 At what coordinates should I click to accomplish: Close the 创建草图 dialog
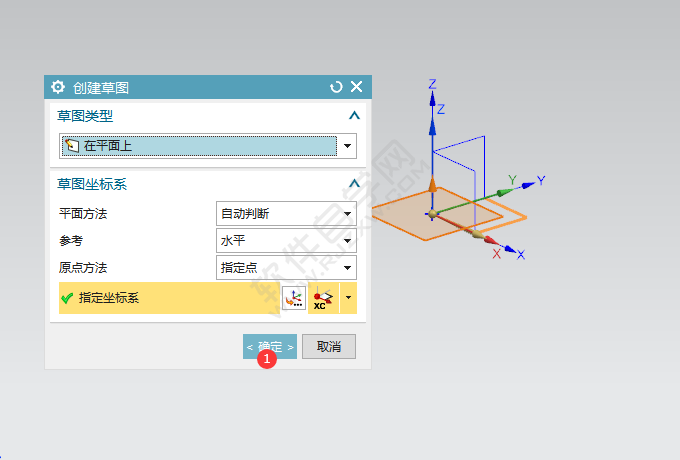pos(356,87)
